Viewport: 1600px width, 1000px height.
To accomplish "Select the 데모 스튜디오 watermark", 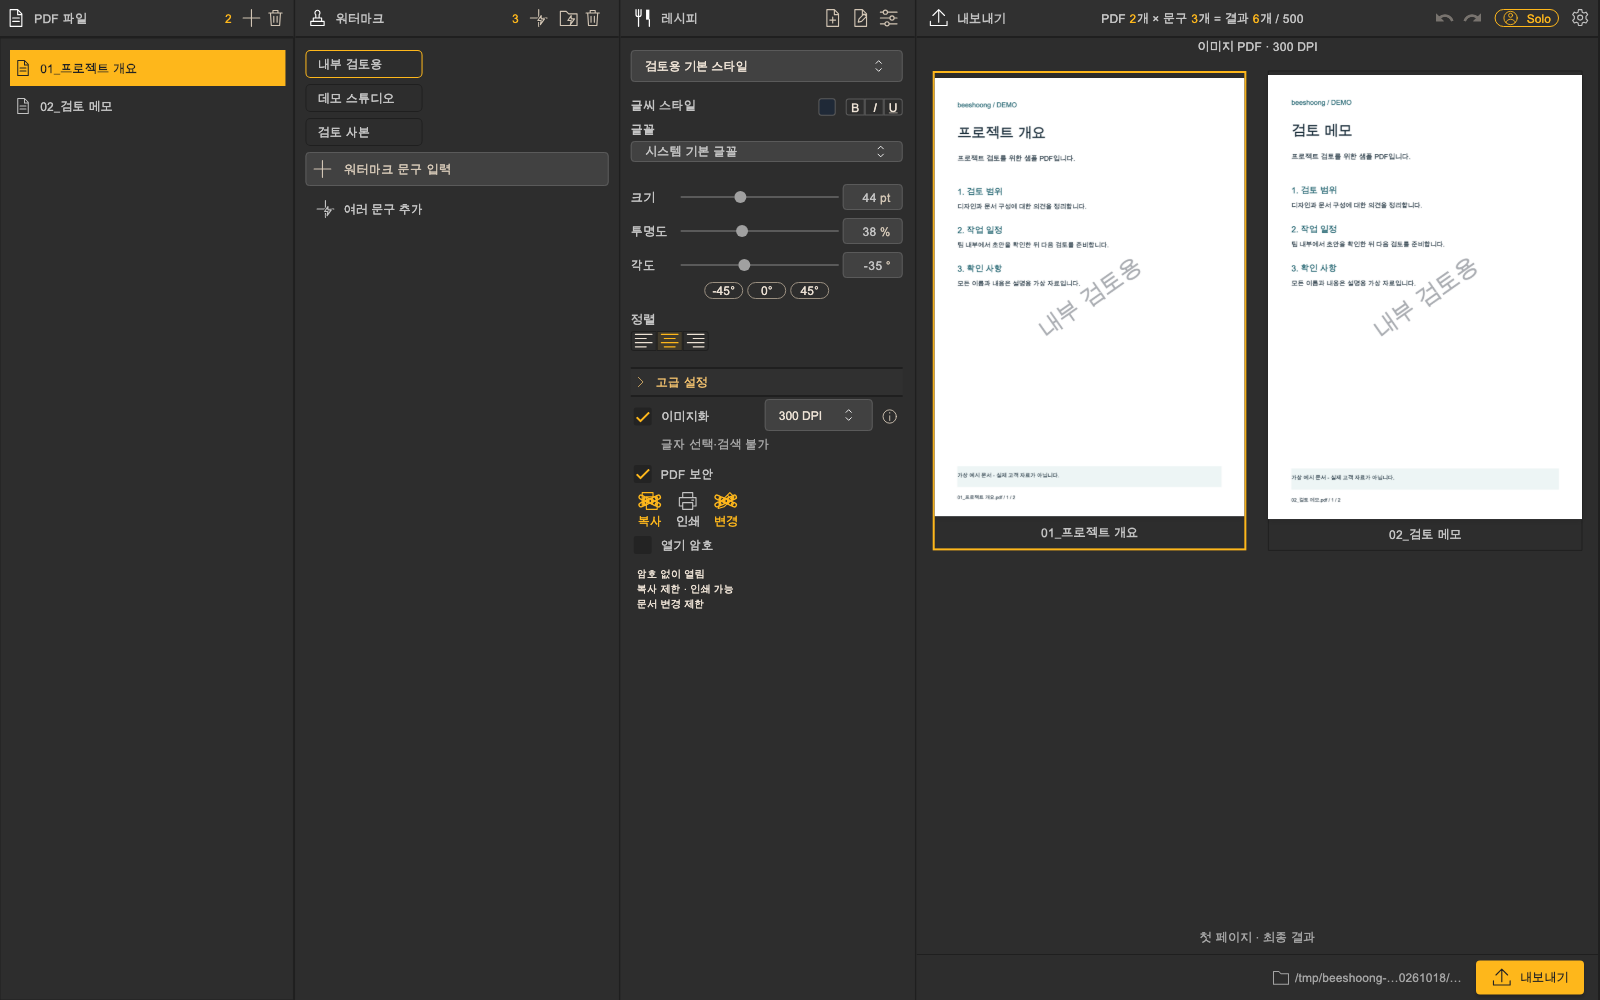I will click(364, 98).
